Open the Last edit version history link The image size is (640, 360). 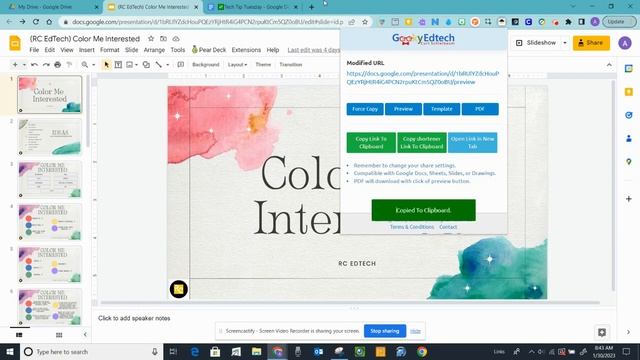click(313, 50)
